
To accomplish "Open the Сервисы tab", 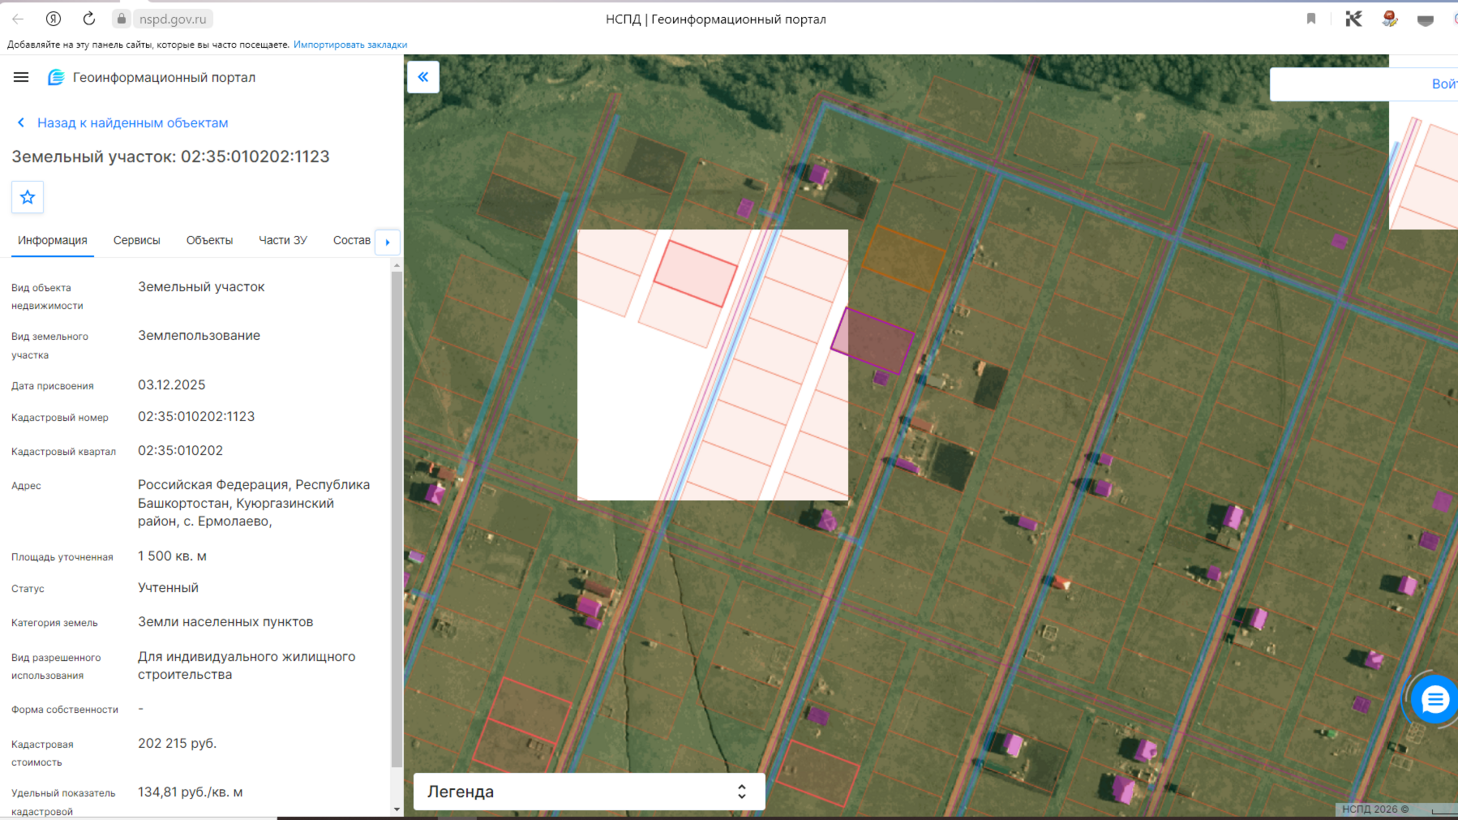I will (137, 241).
